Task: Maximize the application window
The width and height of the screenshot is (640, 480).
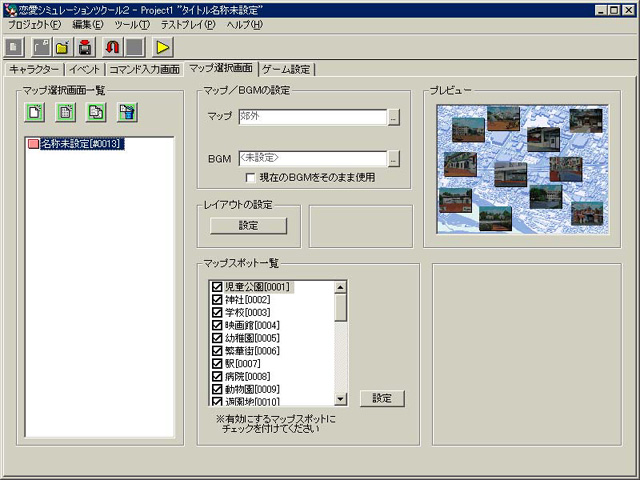Action: click(x=613, y=10)
